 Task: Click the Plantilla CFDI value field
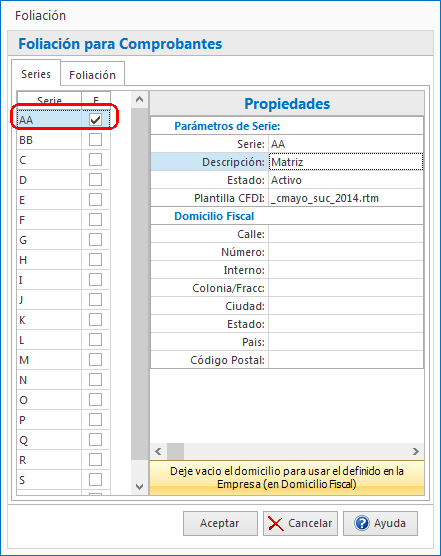pyautogui.click(x=346, y=198)
